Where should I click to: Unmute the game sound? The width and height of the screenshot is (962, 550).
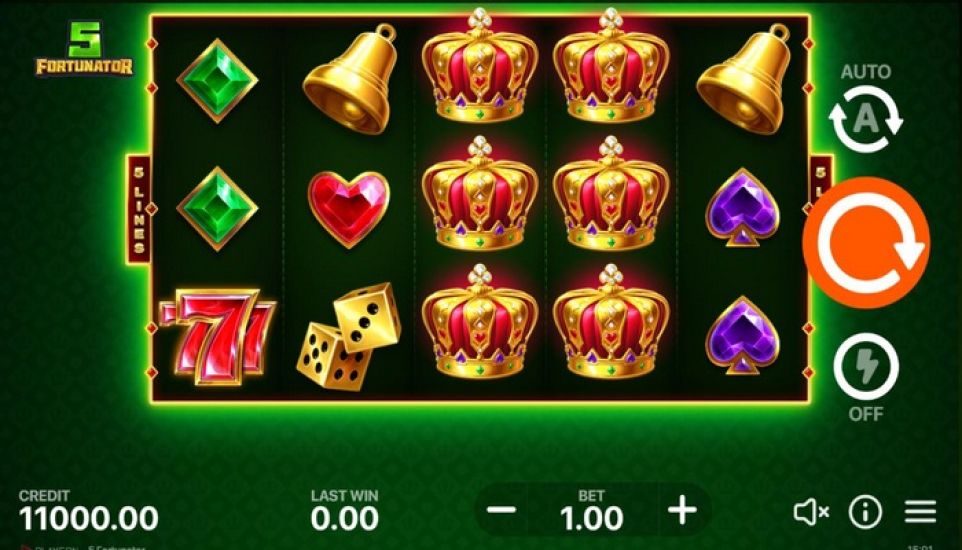pyautogui.click(x=811, y=511)
